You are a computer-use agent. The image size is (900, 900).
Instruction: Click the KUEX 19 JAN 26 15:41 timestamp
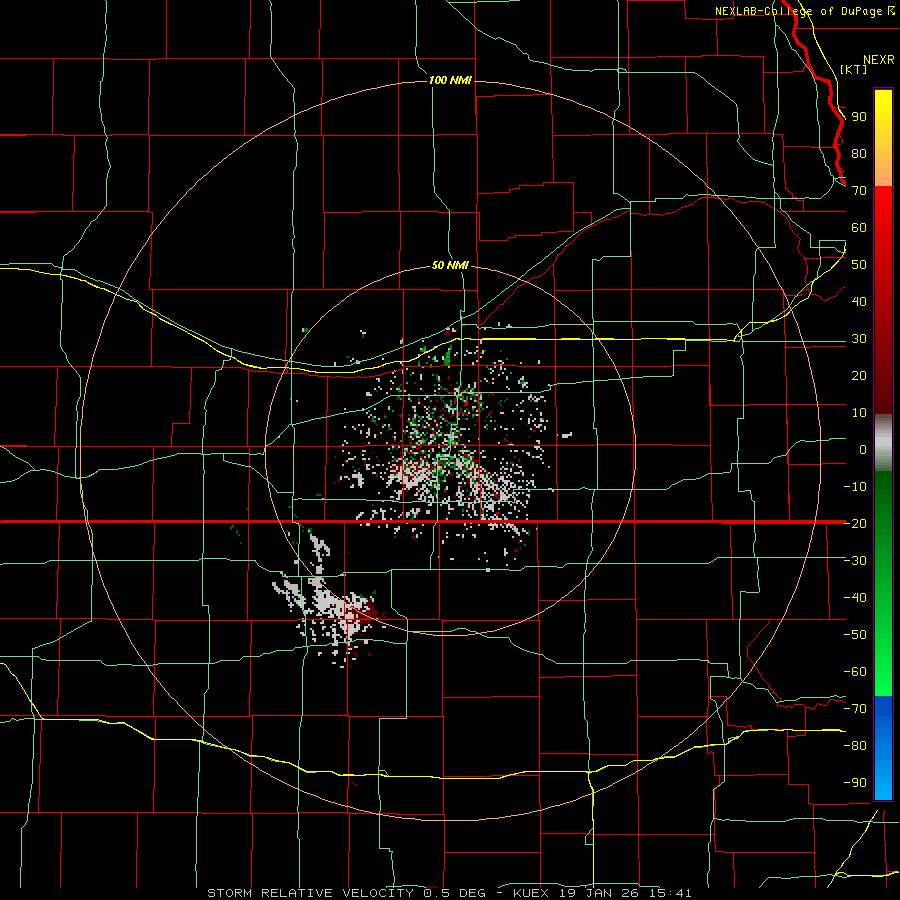[x=602, y=893]
